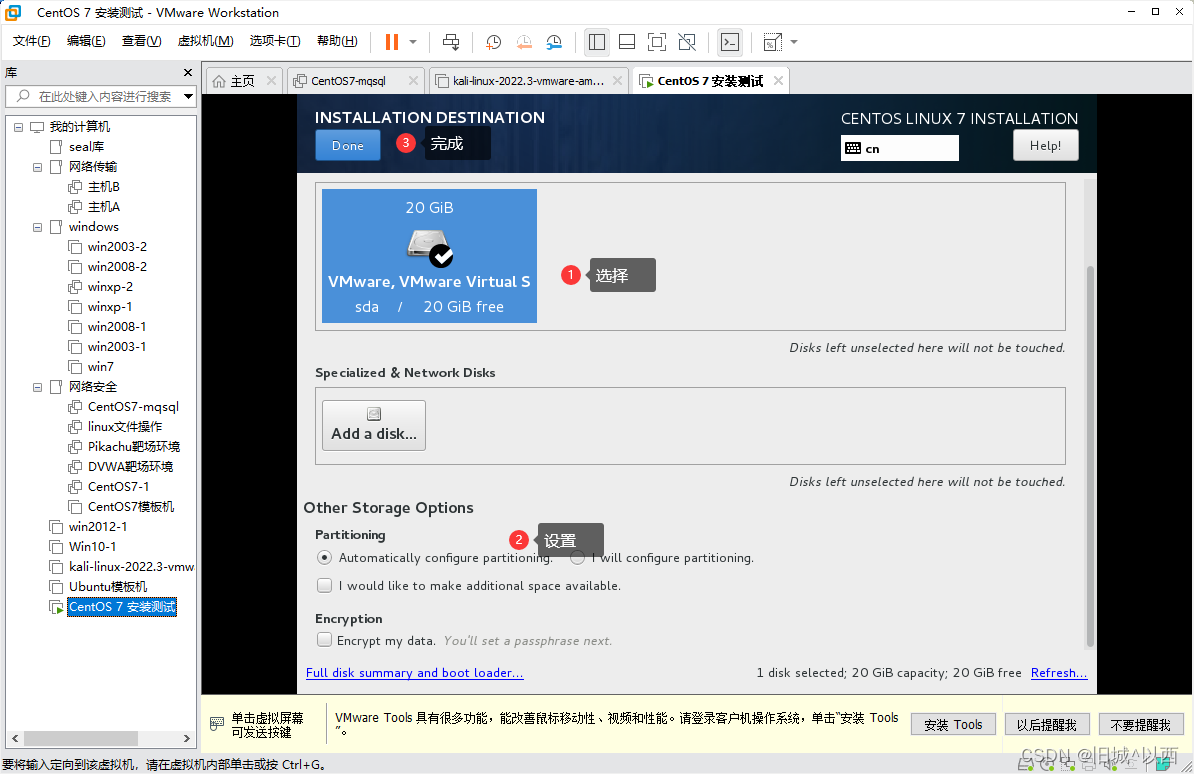The image size is (1194, 774).
Task: Click the 不要提醒我 button
Action: [1141, 724]
